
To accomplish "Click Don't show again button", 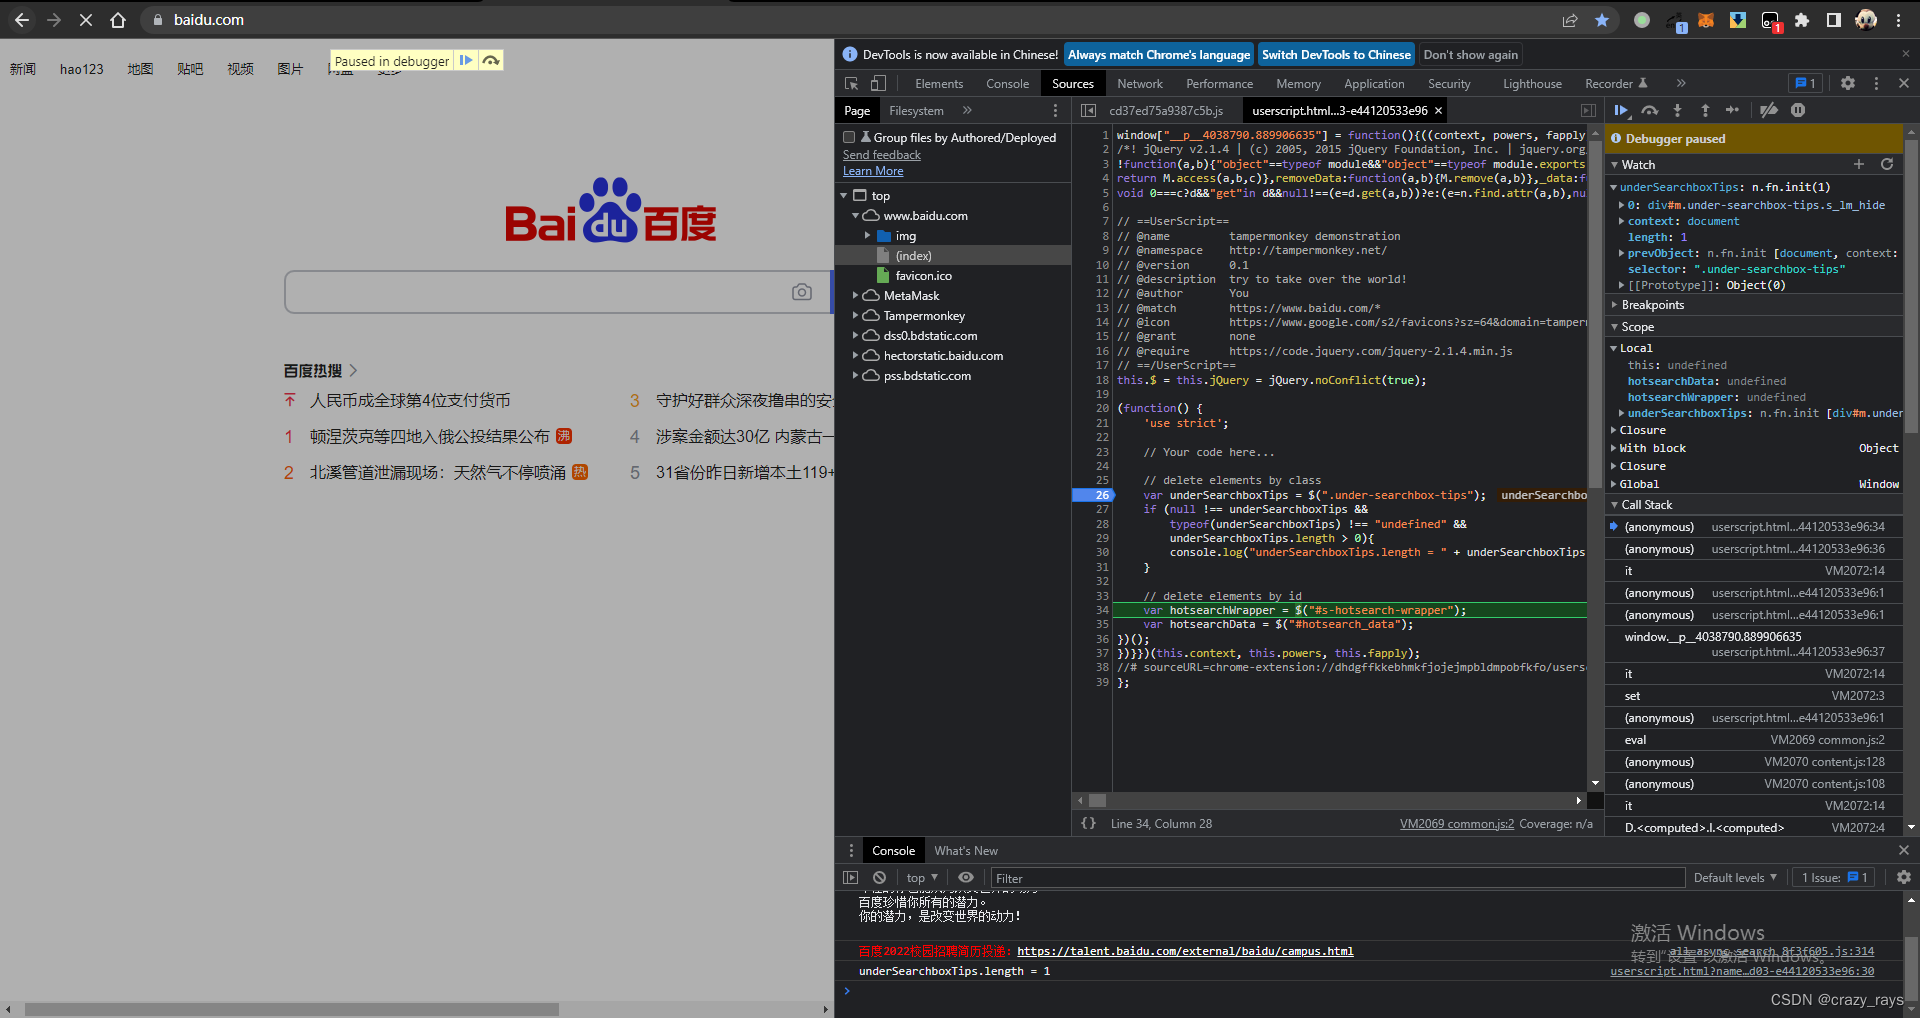I will (x=1470, y=55).
